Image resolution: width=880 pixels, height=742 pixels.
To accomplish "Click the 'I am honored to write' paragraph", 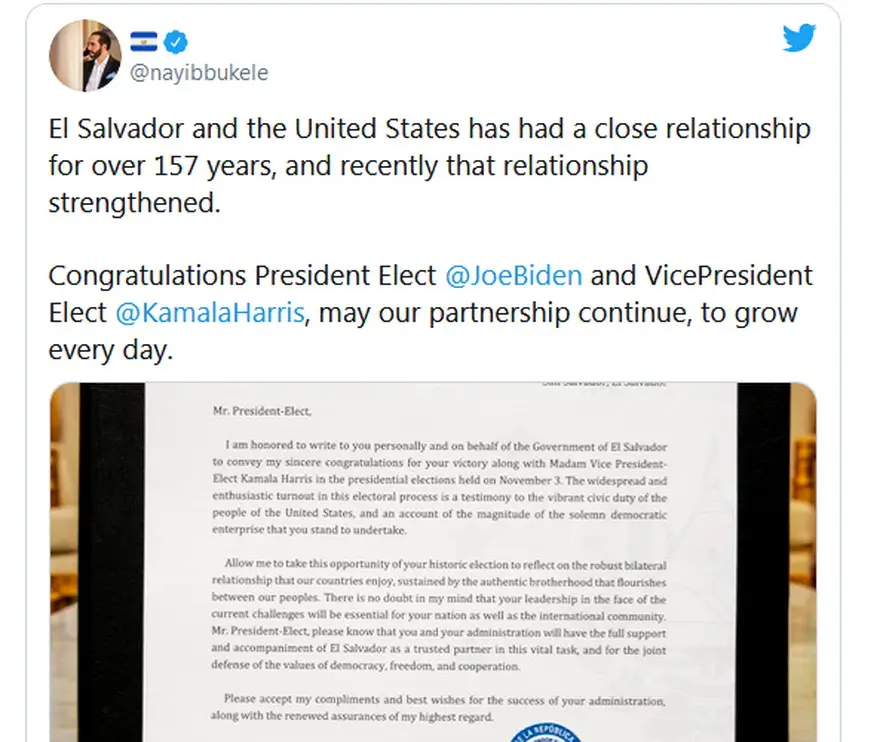I will click(439, 487).
